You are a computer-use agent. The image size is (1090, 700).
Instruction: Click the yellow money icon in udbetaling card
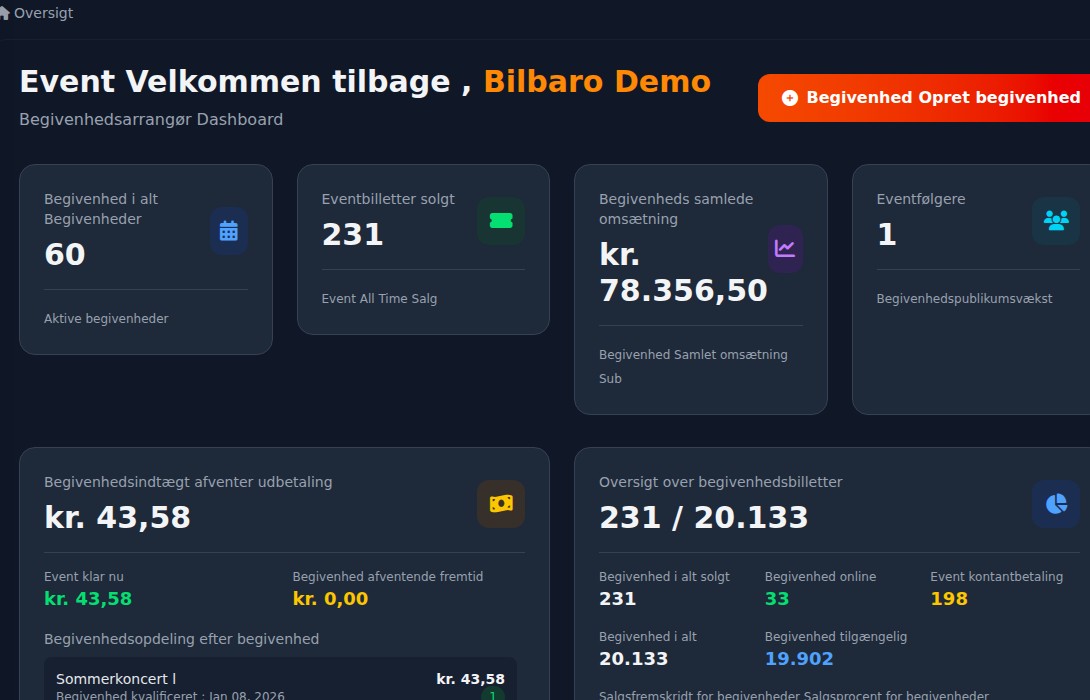[x=501, y=504]
